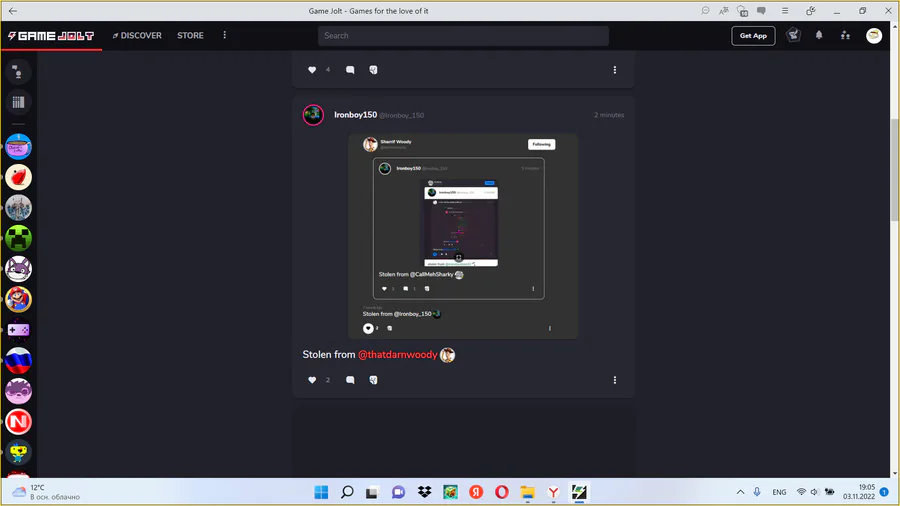The width and height of the screenshot is (900, 506).
Task: Open the user avatar account menu
Action: click(x=874, y=36)
